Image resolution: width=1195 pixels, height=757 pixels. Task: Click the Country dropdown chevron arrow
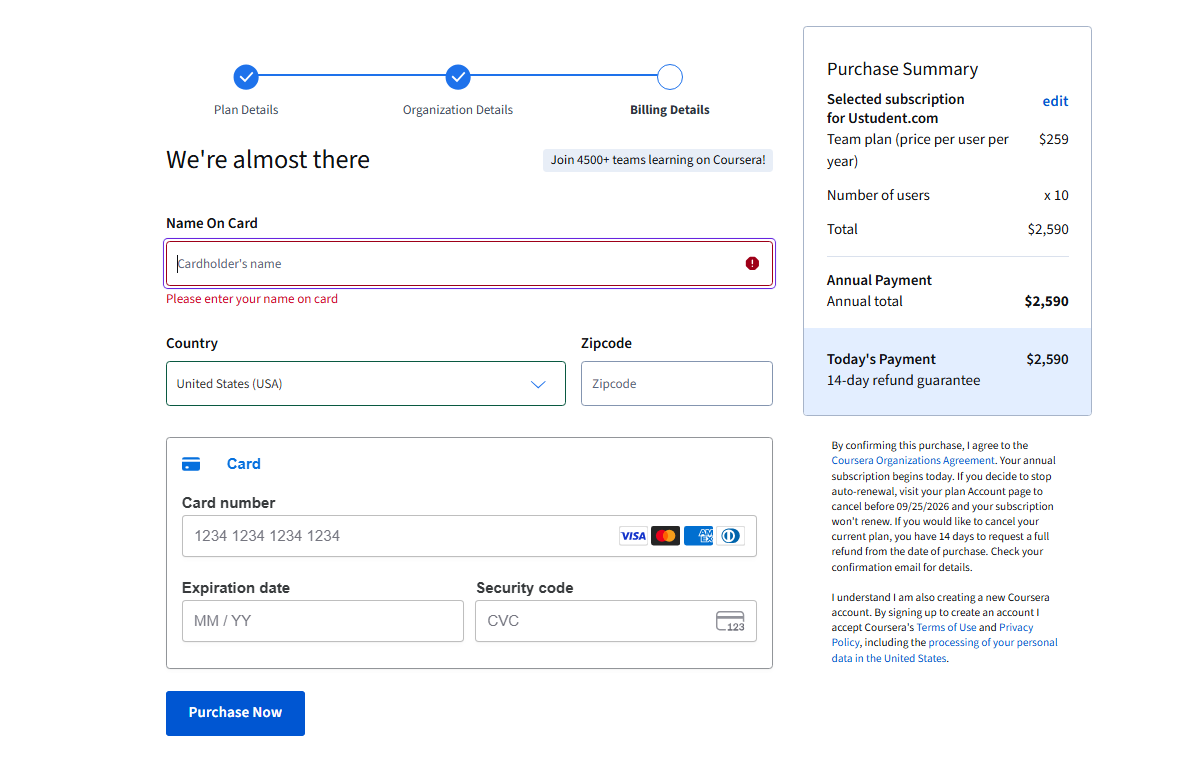point(538,384)
